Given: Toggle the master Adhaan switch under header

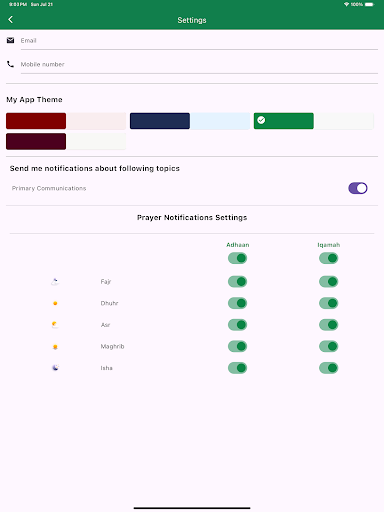Looking at the screenshot, I should (x=237, y=258).
